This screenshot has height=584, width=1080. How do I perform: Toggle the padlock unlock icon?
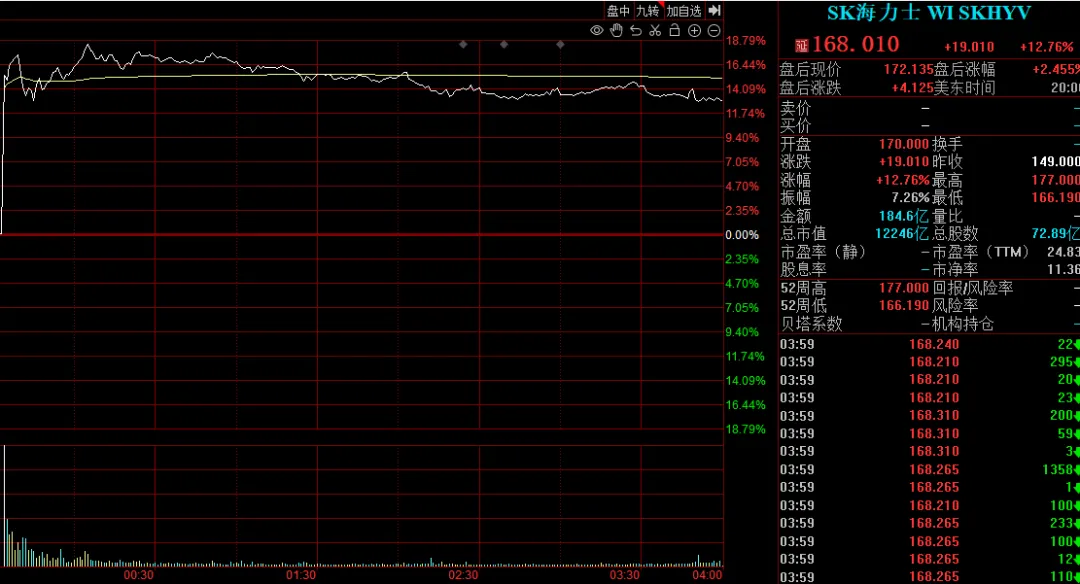(675, 30)
